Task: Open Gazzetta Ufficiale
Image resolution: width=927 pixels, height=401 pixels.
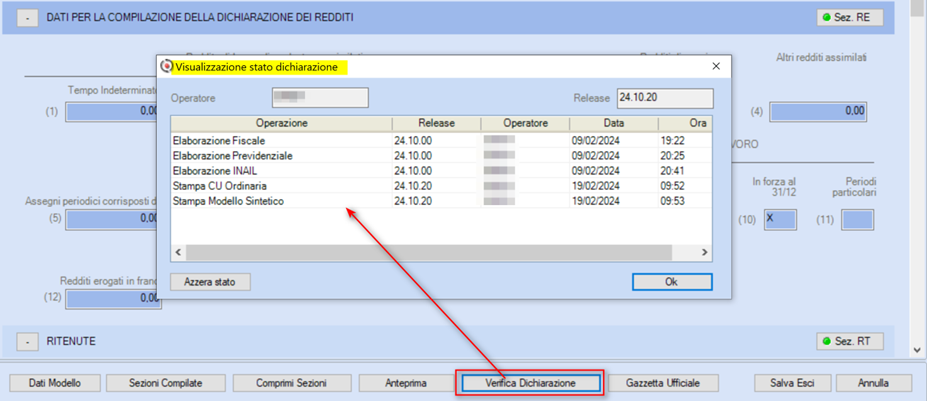Action: [663, 383]
